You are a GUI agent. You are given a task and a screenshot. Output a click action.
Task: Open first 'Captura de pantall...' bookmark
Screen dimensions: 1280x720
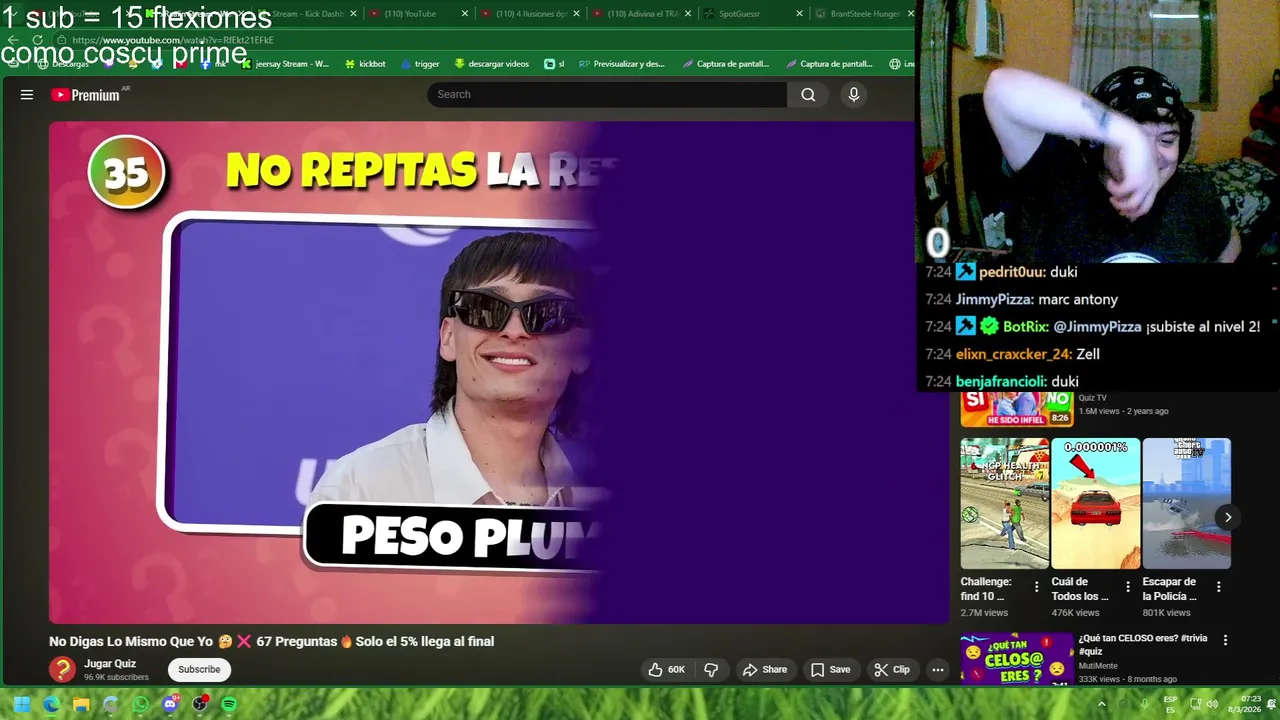tap(726, 64)
